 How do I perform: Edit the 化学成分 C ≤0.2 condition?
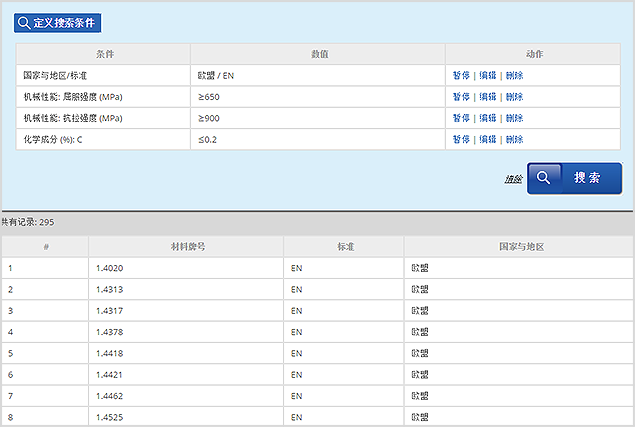[x=487, y=139]
